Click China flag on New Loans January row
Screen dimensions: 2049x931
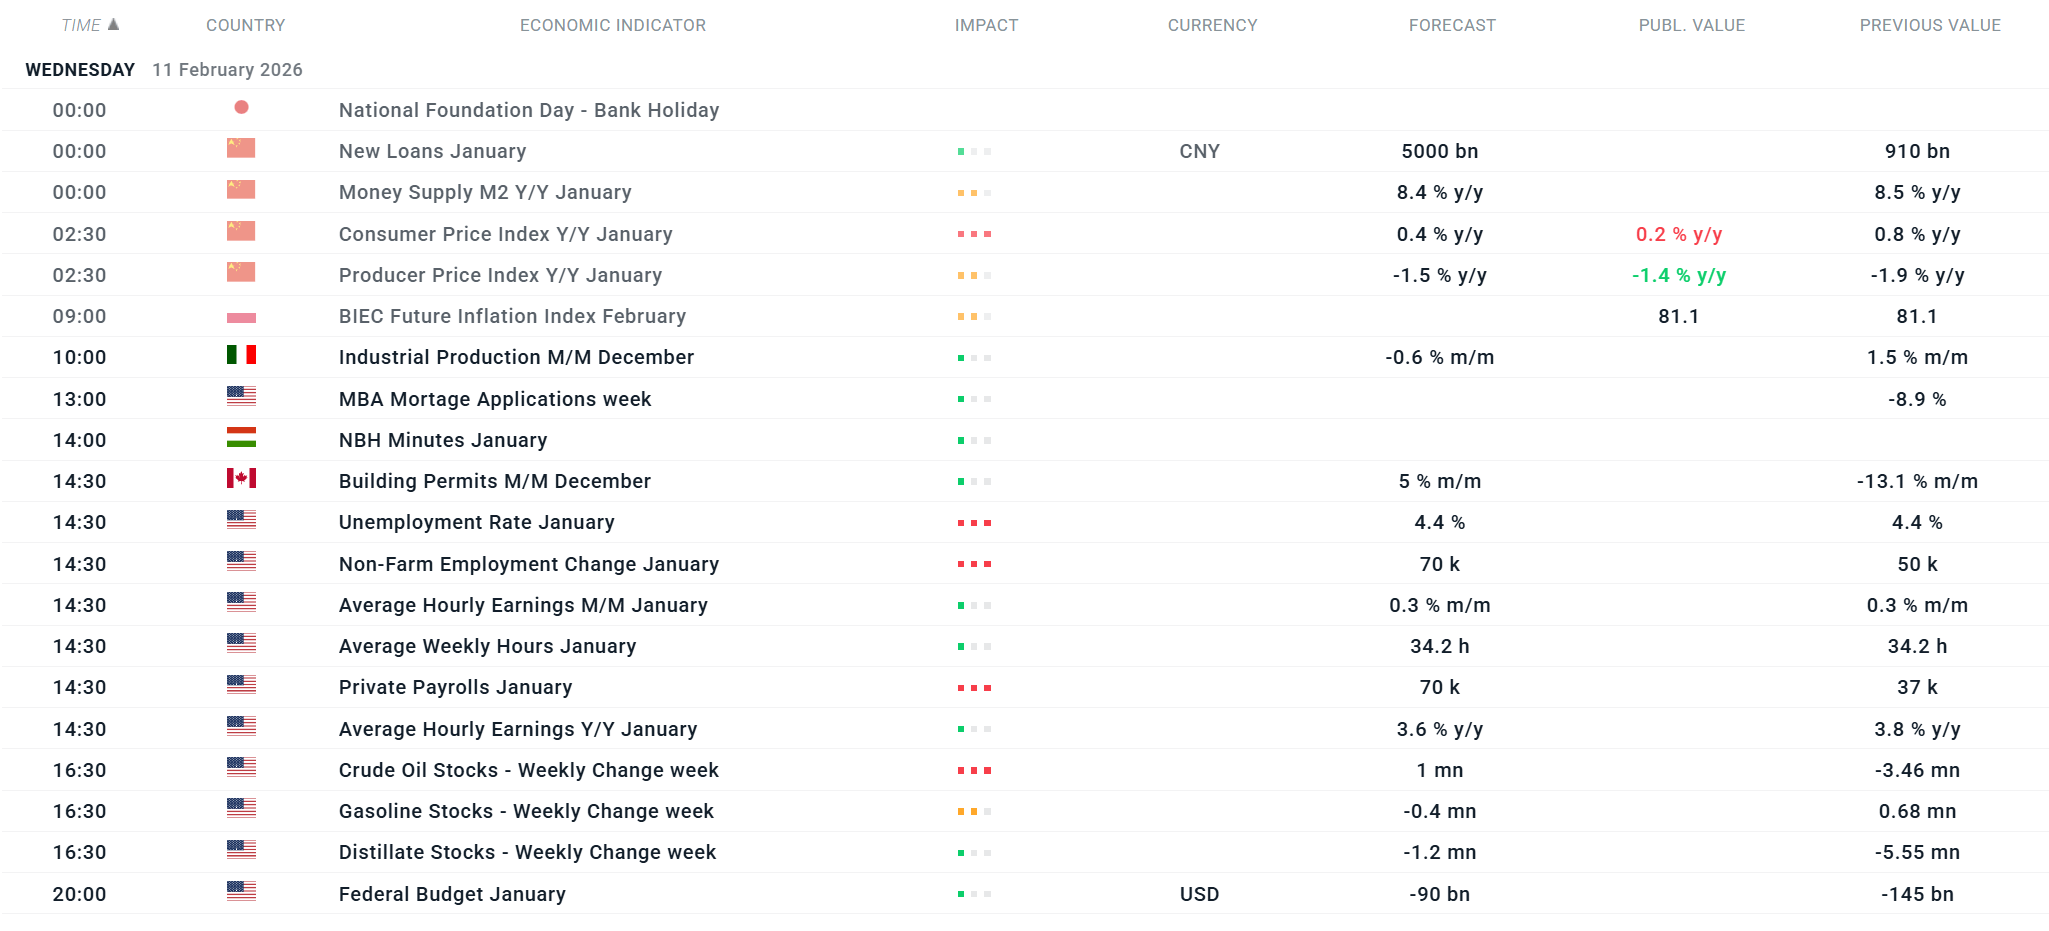(x=241, y=149)
